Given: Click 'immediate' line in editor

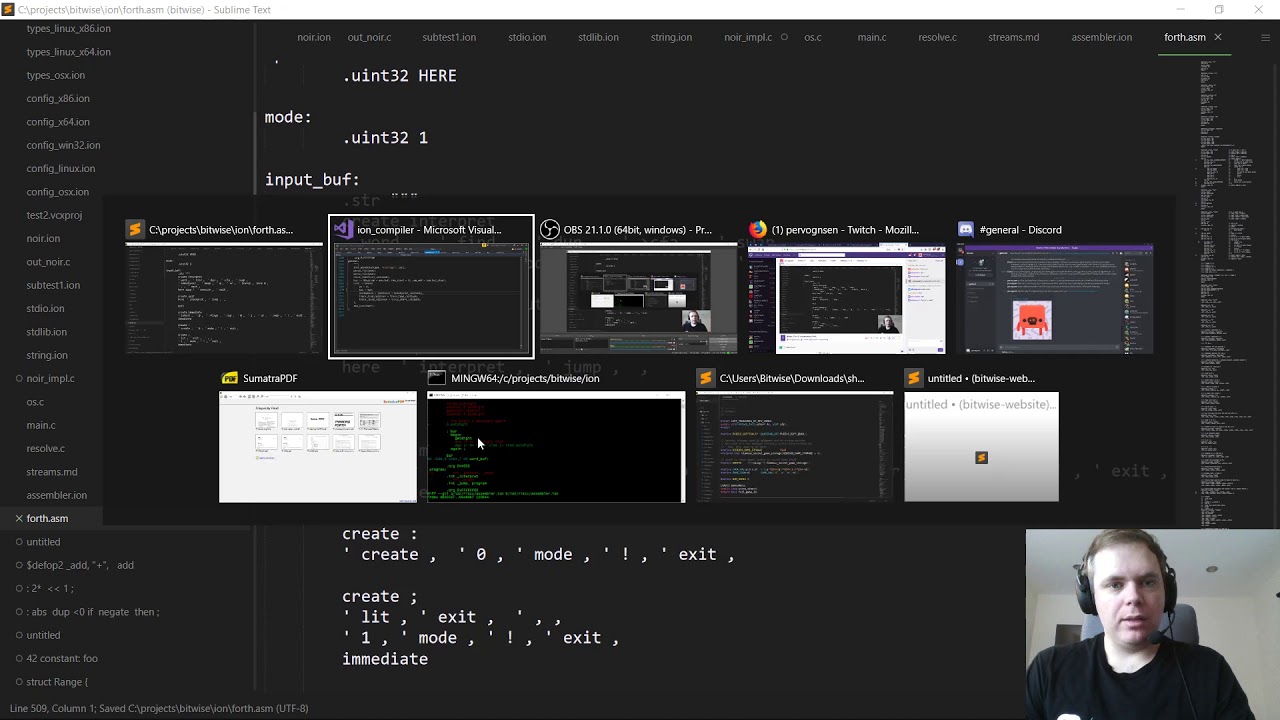Looking at the screenshot, I should point(385,659).
